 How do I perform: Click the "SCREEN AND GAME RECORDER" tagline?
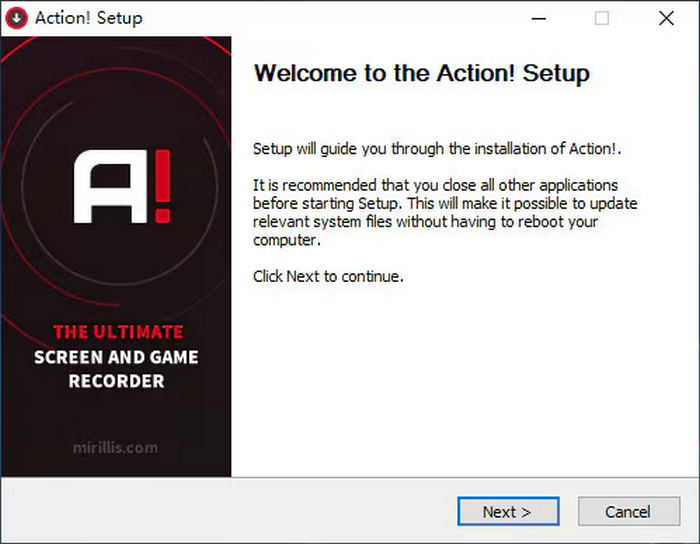tap(116, 369)
